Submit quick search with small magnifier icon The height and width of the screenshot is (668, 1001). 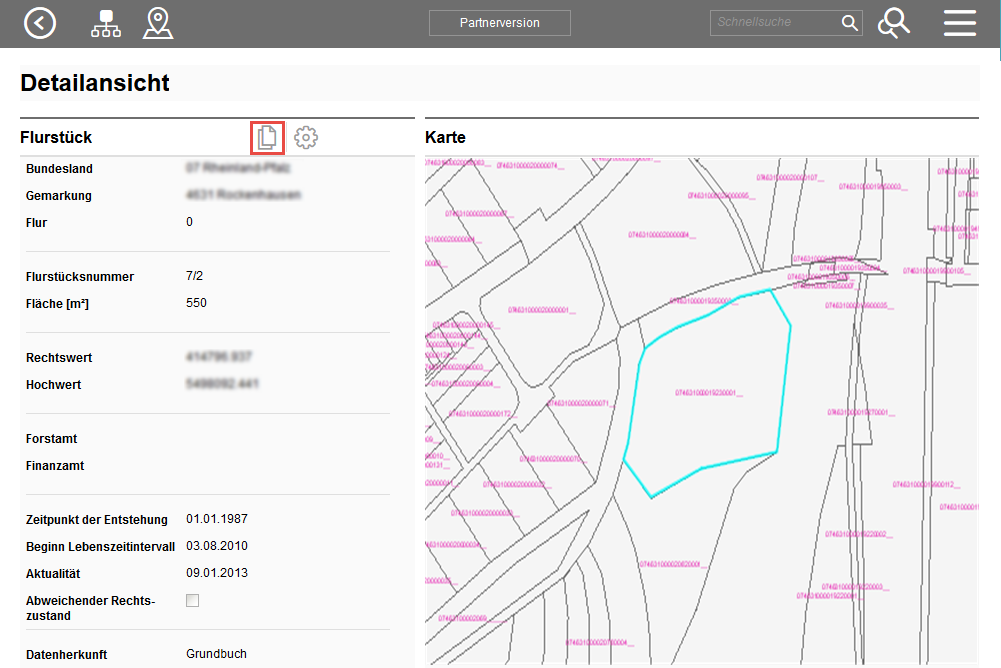coord(849,23)
